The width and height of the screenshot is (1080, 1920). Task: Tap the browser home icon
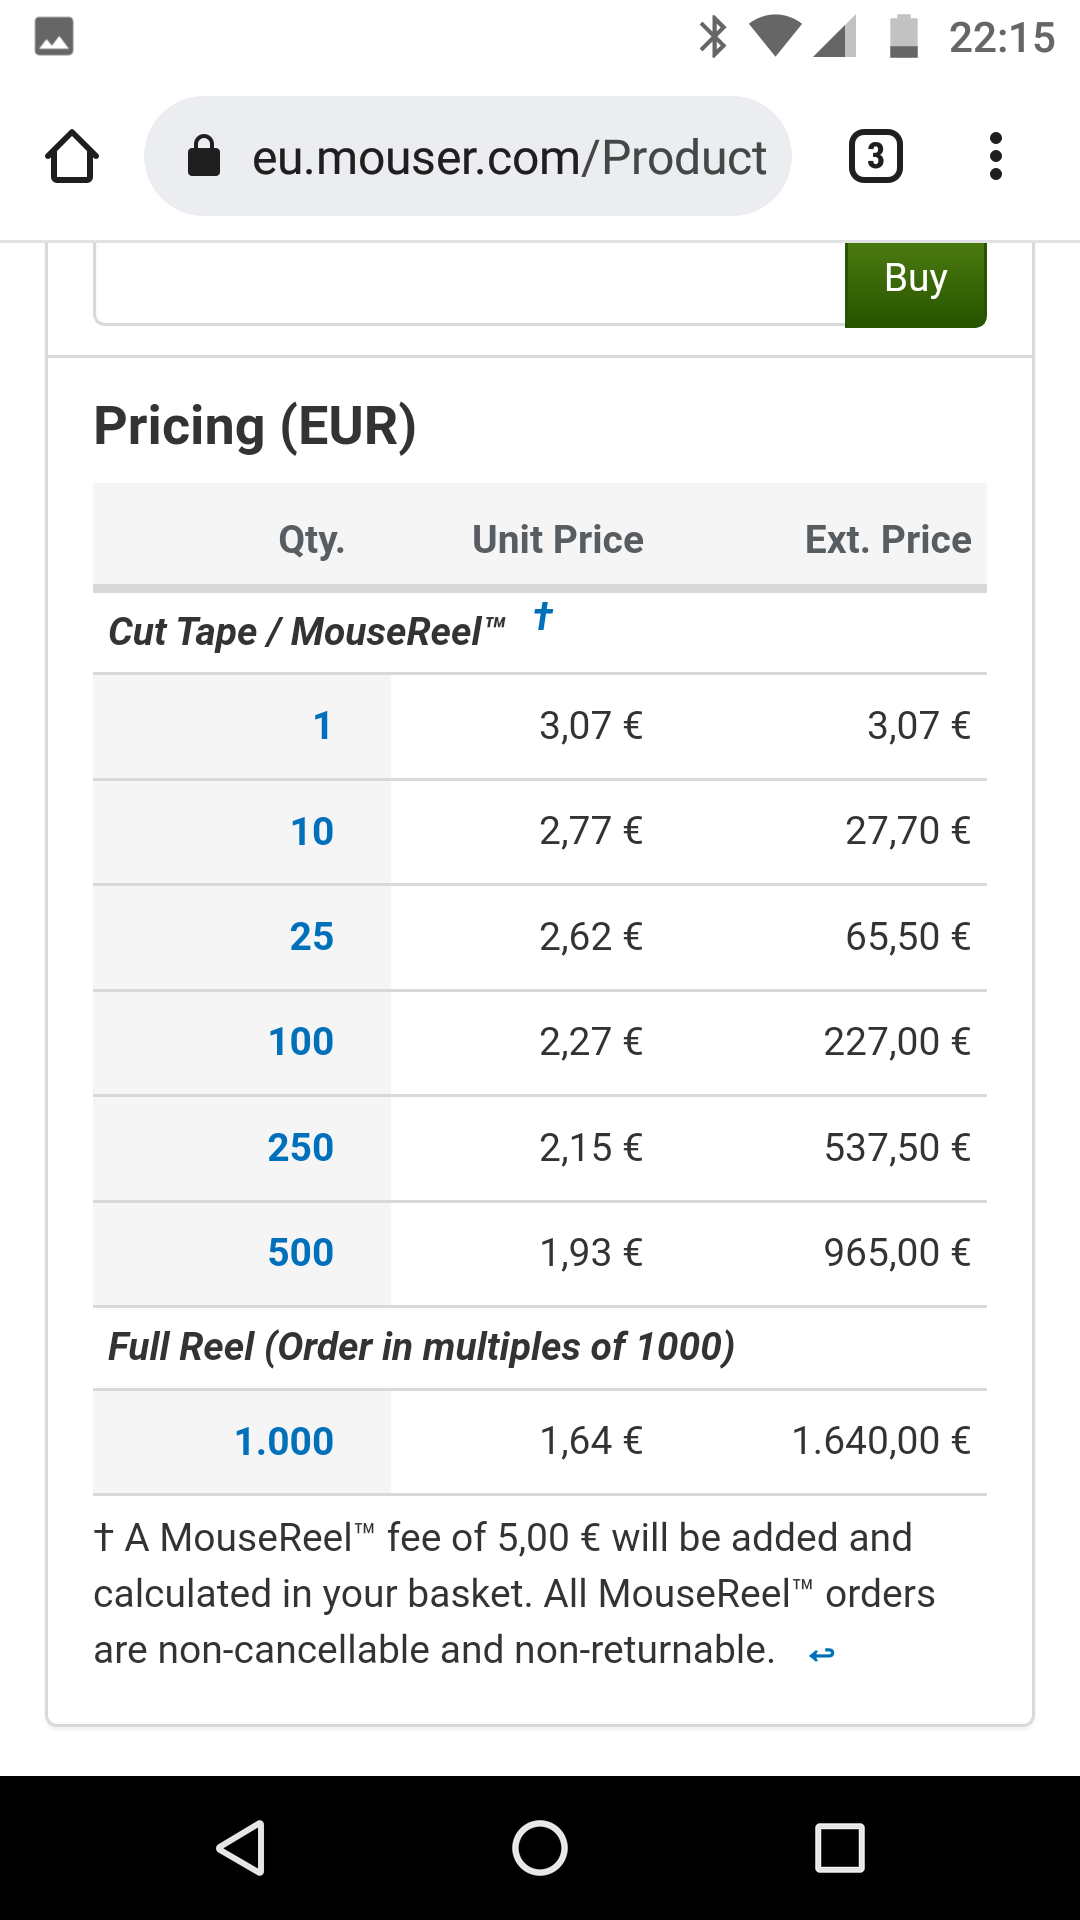[72, 157]
